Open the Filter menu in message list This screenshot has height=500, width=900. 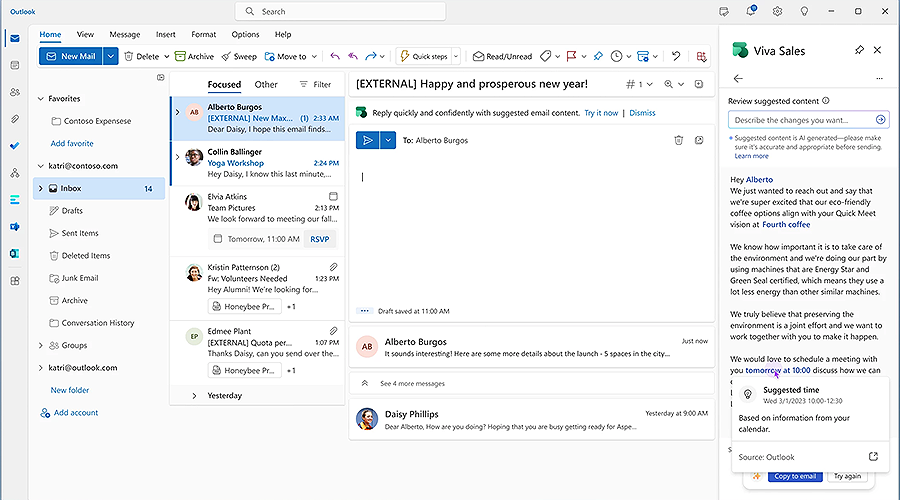coord(315,84)
